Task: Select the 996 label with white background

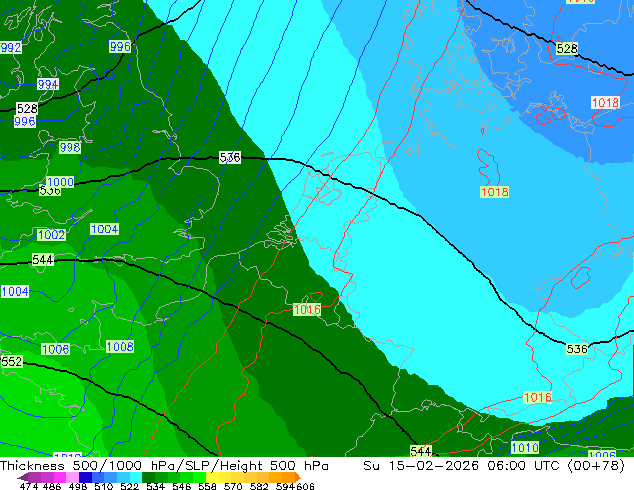Action: coord(25,121)
